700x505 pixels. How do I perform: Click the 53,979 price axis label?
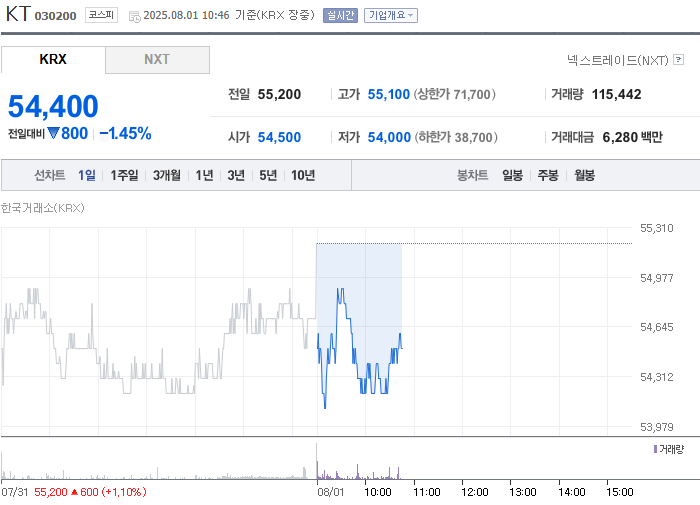(656, 427)
